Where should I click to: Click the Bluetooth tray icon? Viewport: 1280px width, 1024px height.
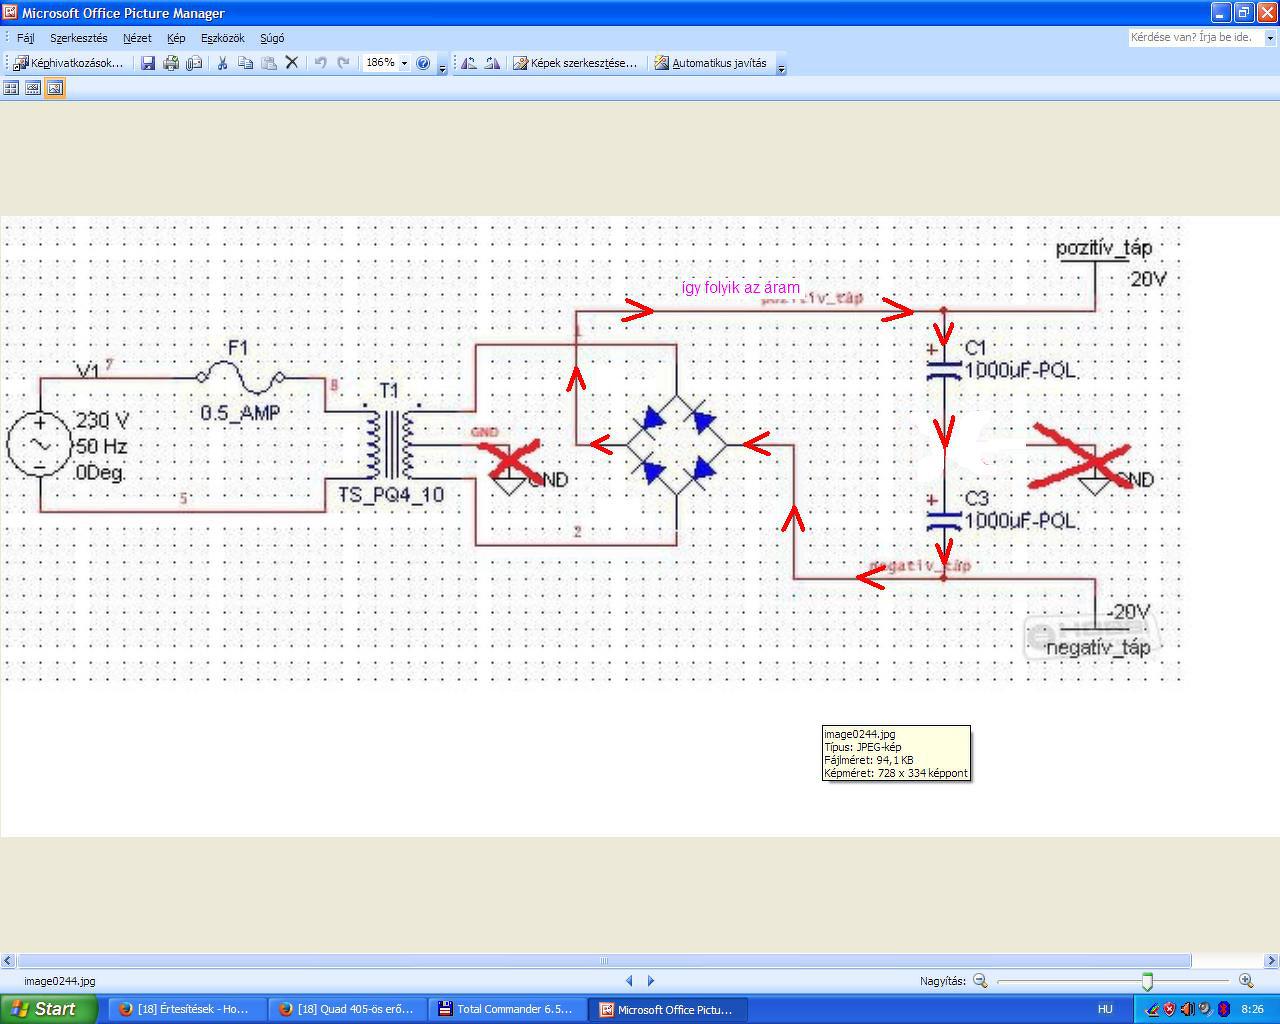[x=1224, y=1009]
